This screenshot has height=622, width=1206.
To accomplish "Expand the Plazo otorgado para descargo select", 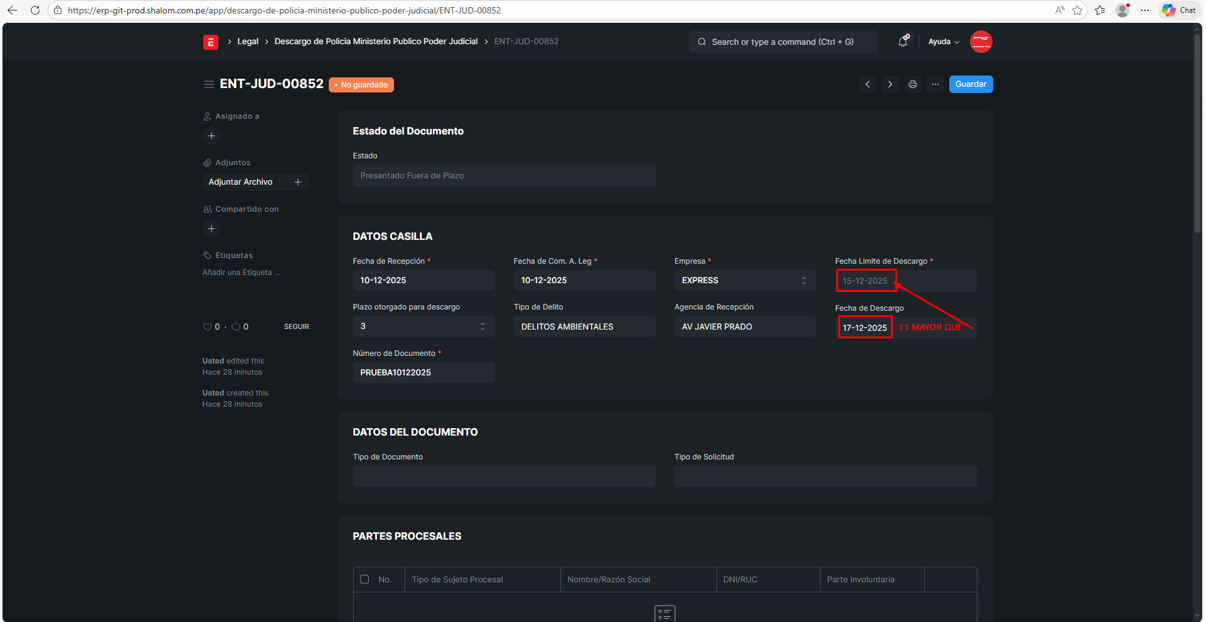I will (423, 327).
